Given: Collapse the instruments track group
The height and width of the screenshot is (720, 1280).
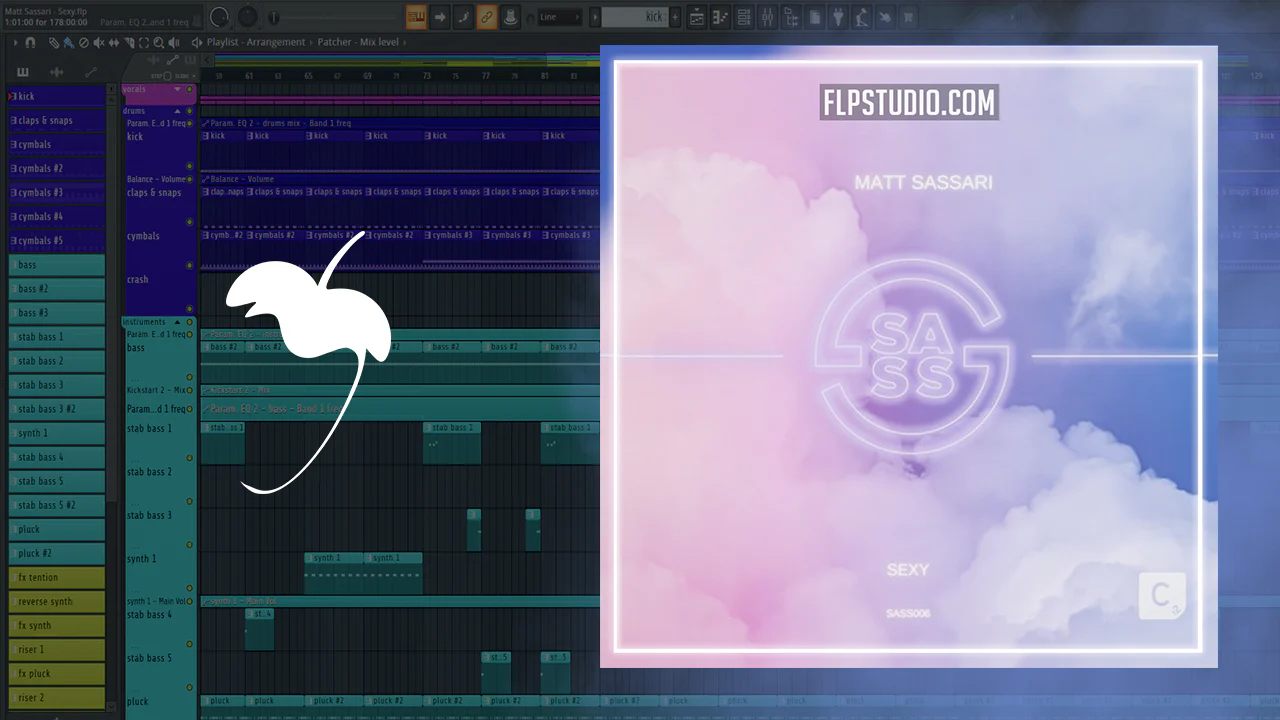Looking at the screenshot, I should (x=178, y=322).
